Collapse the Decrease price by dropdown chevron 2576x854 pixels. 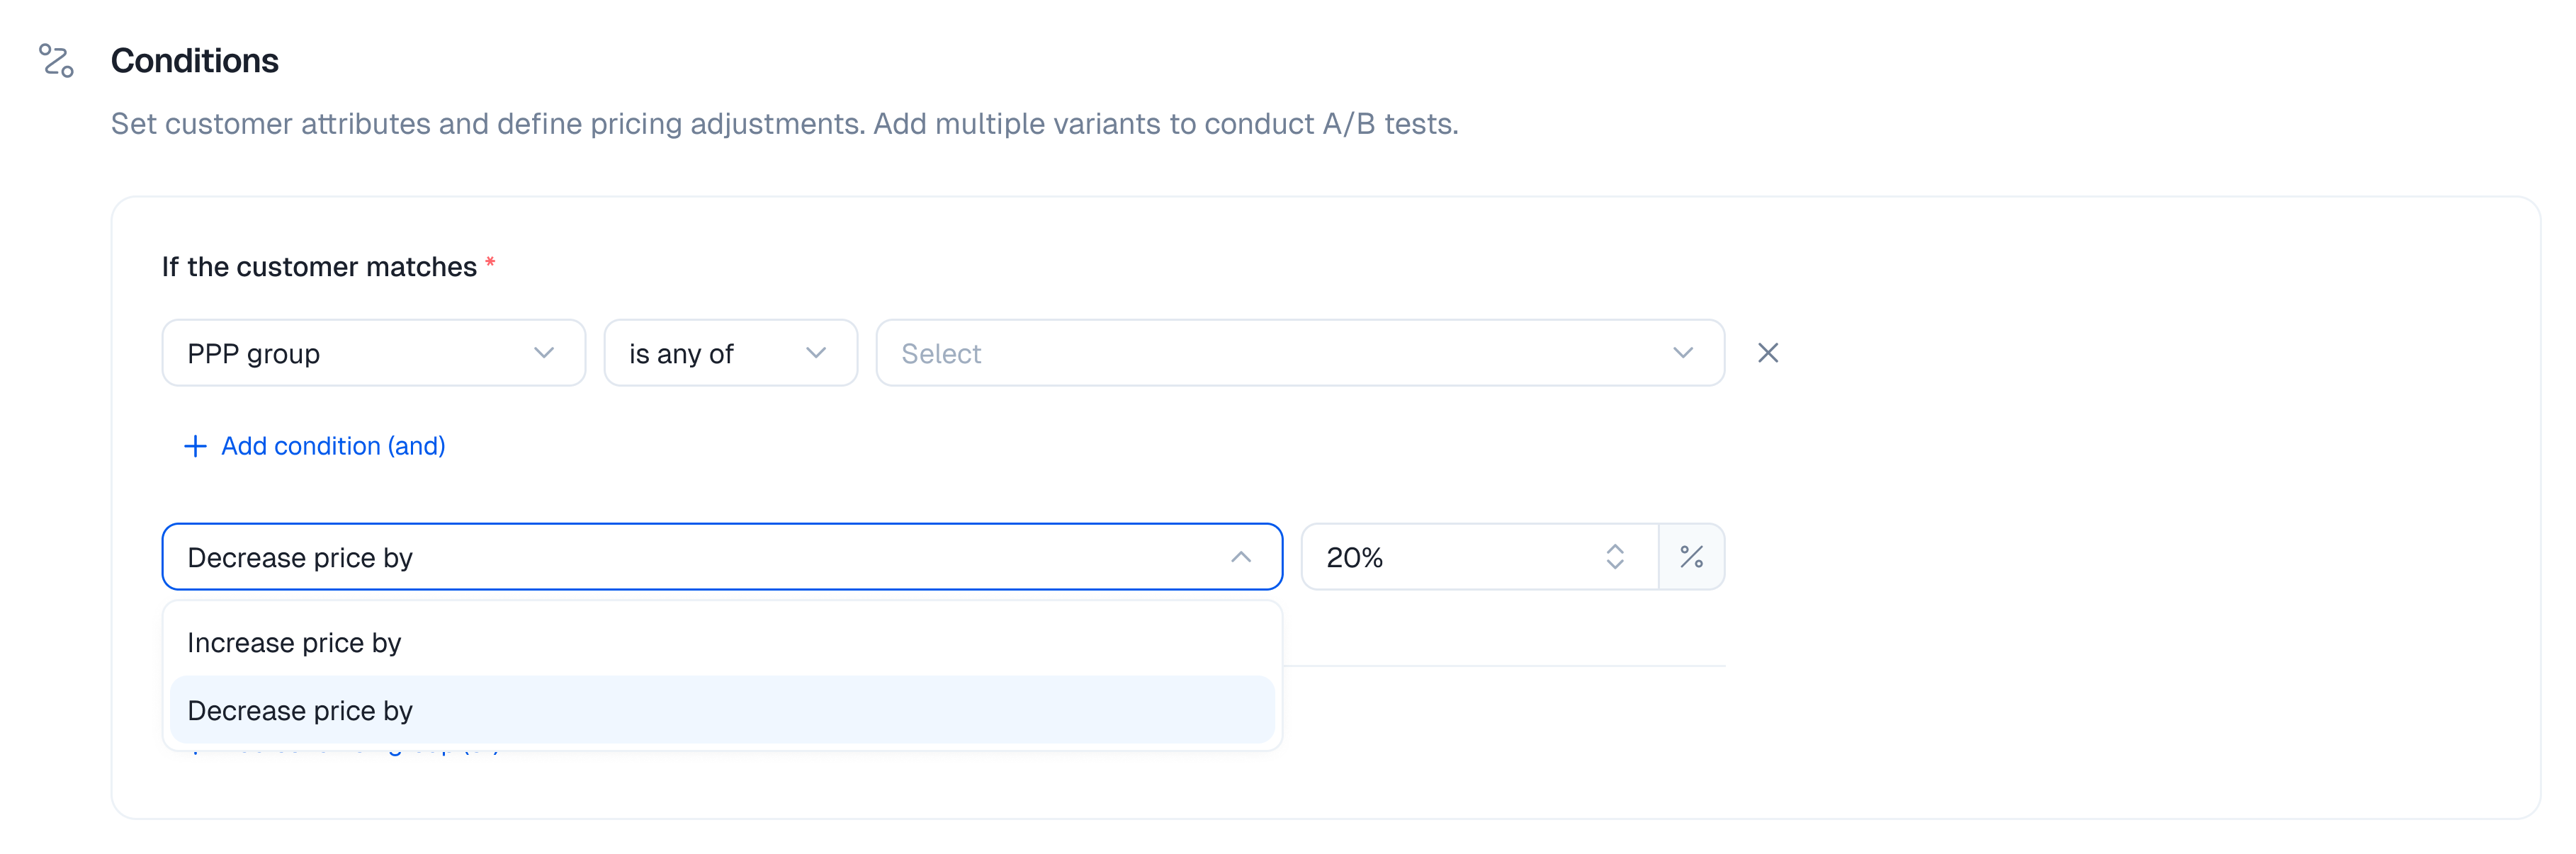(1240, 557)
